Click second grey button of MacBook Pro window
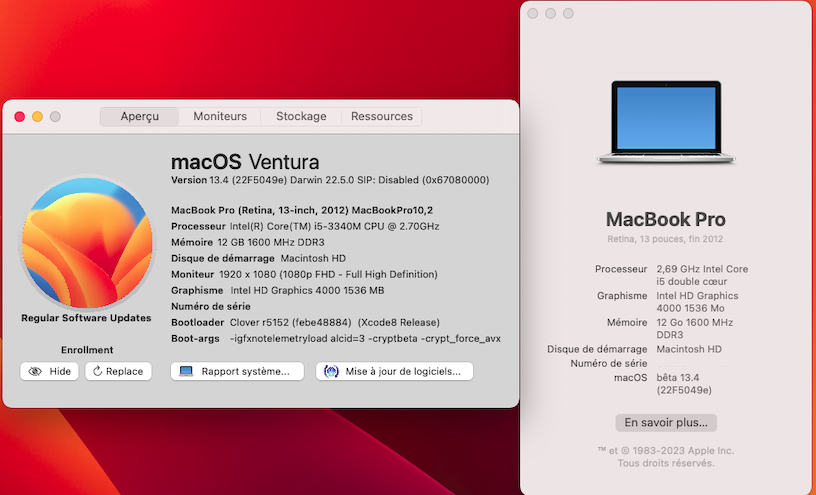 coord(551,14)
